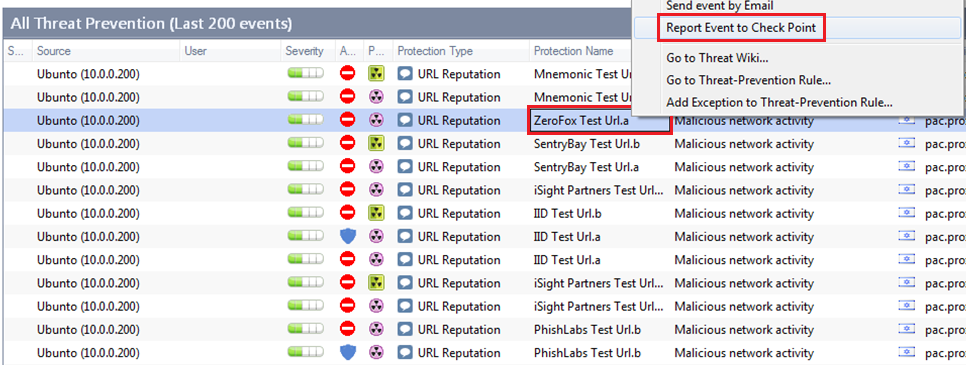Click the URL Reputation icon in ZeroFox row
The height and width of the screenshot is (366, 966).
pyautogui.click(x=405, y=121)
